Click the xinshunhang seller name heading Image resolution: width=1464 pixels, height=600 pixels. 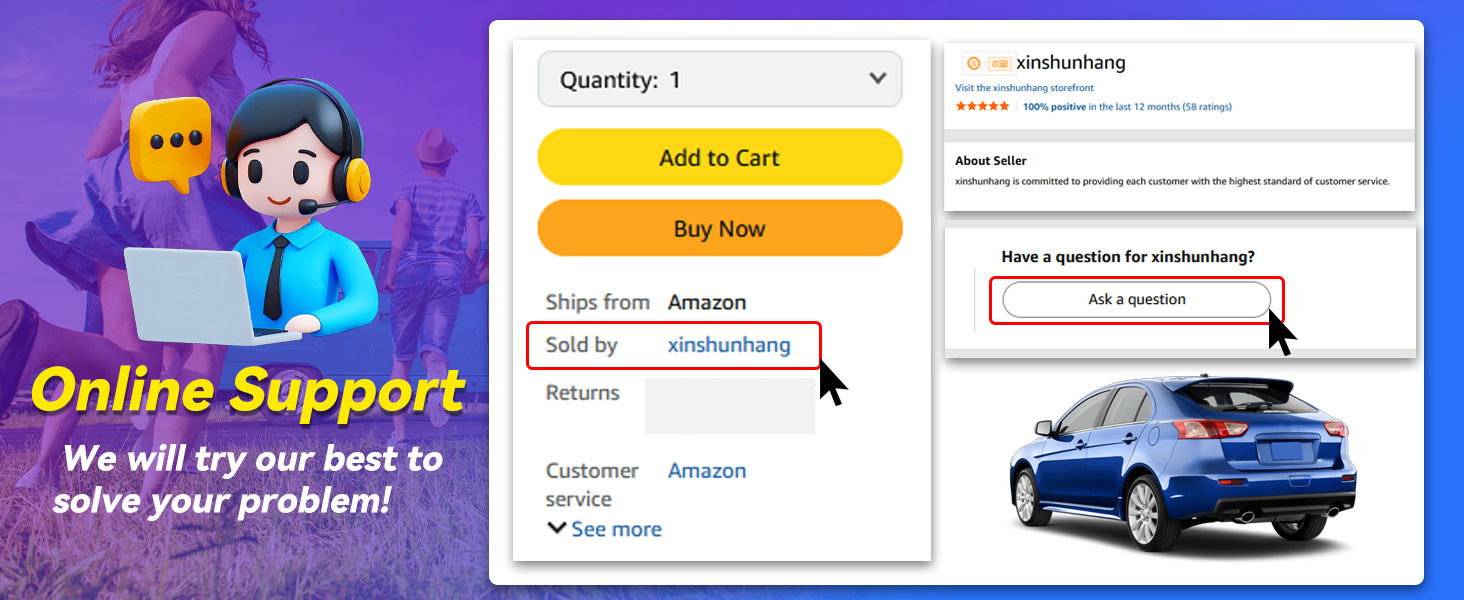click(1070, 63)
